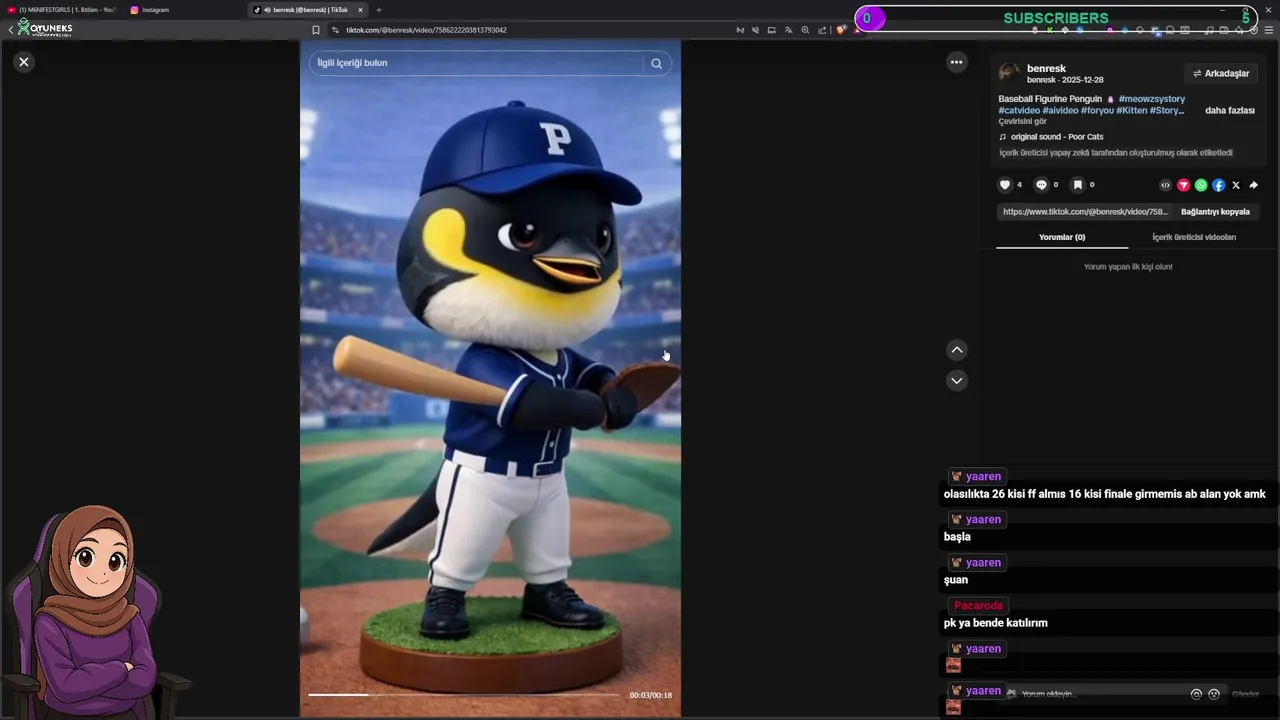Click the address bar bookmark icon

pyautogui.click(x=316, y=30)
